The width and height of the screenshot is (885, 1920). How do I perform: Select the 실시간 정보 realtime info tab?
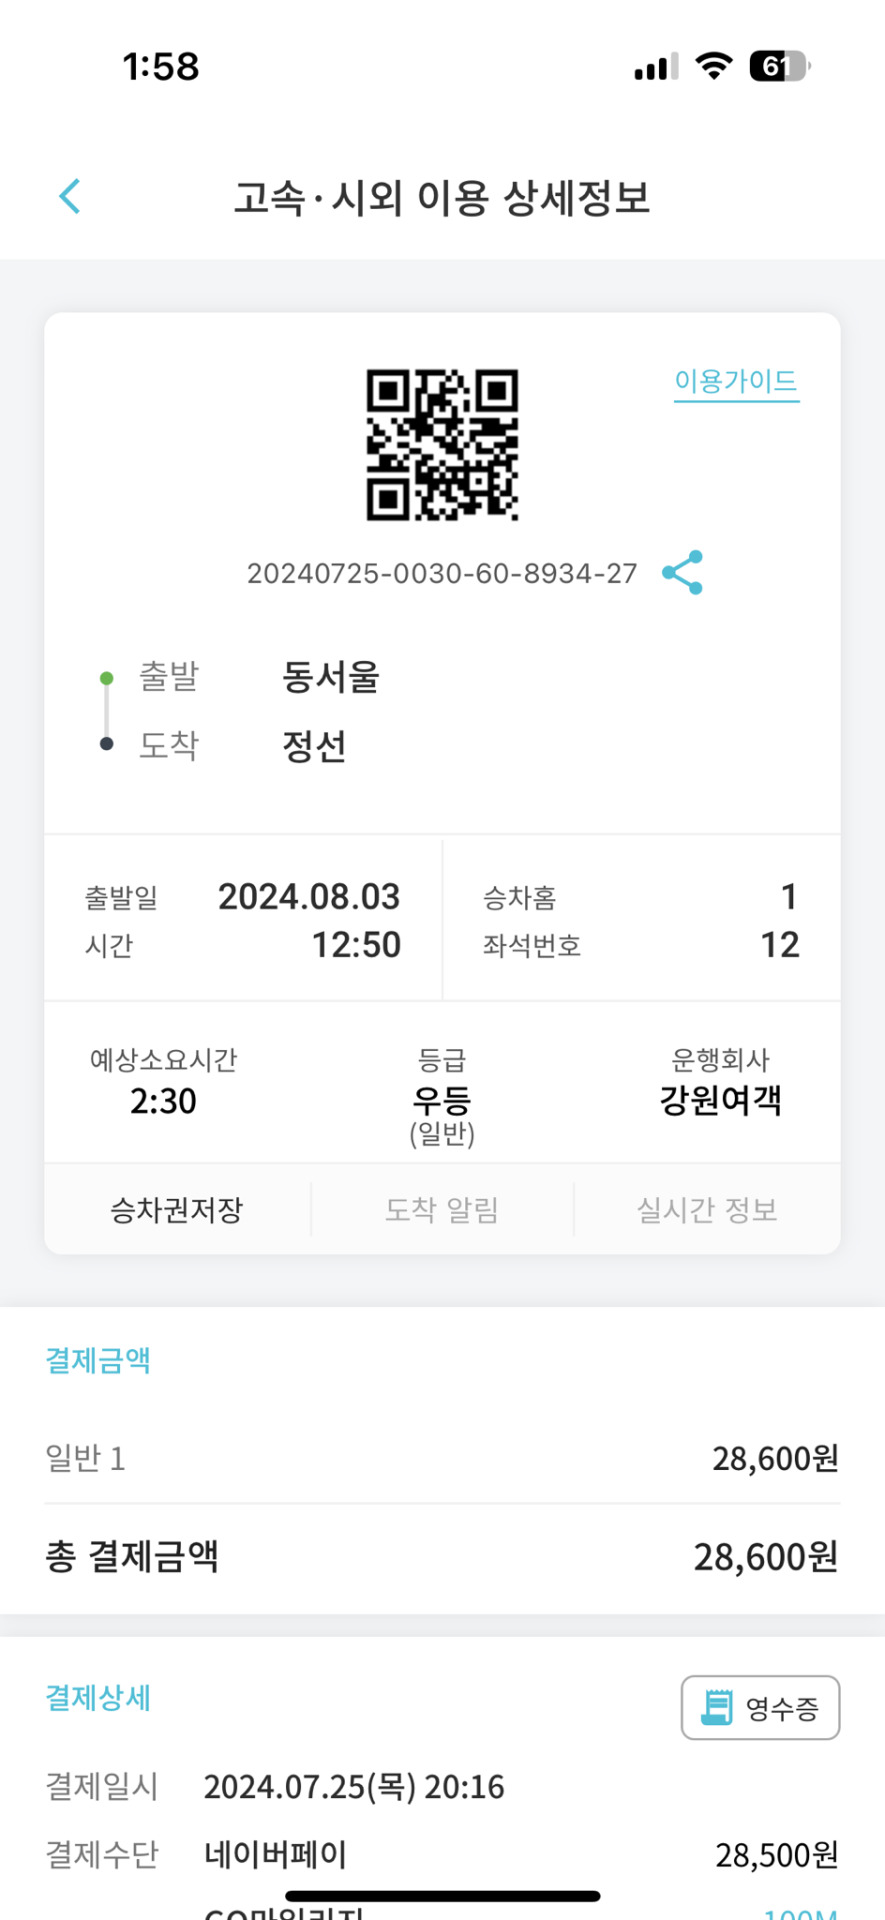(707, 1210)
